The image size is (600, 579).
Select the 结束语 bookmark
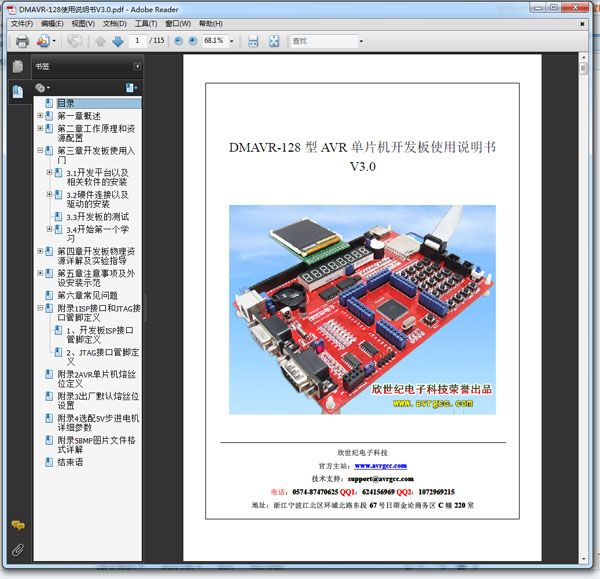pyautogui.click(x=70, y=462)
